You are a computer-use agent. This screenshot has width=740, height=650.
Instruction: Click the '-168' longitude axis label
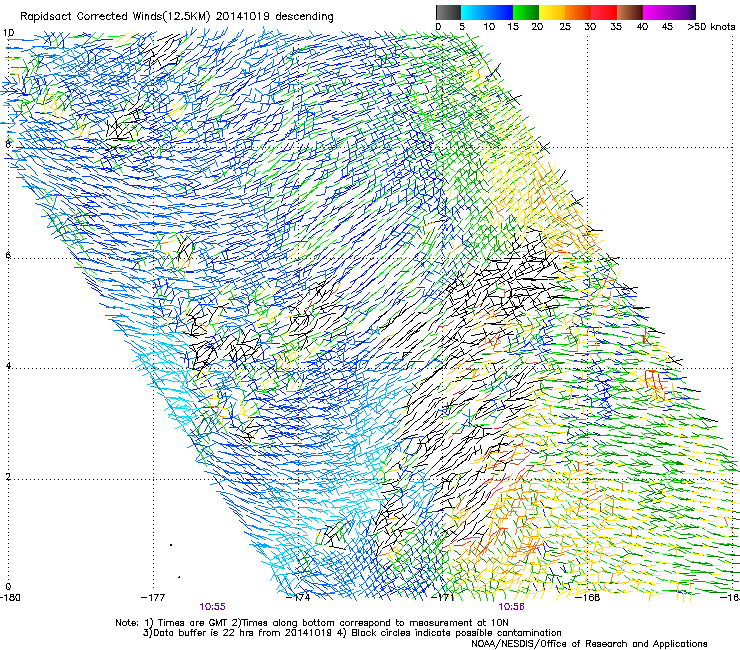click(589, 598)
